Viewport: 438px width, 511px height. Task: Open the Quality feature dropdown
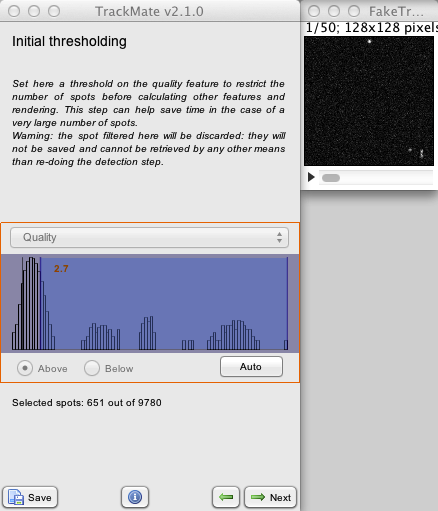click(x=149, y=237)
